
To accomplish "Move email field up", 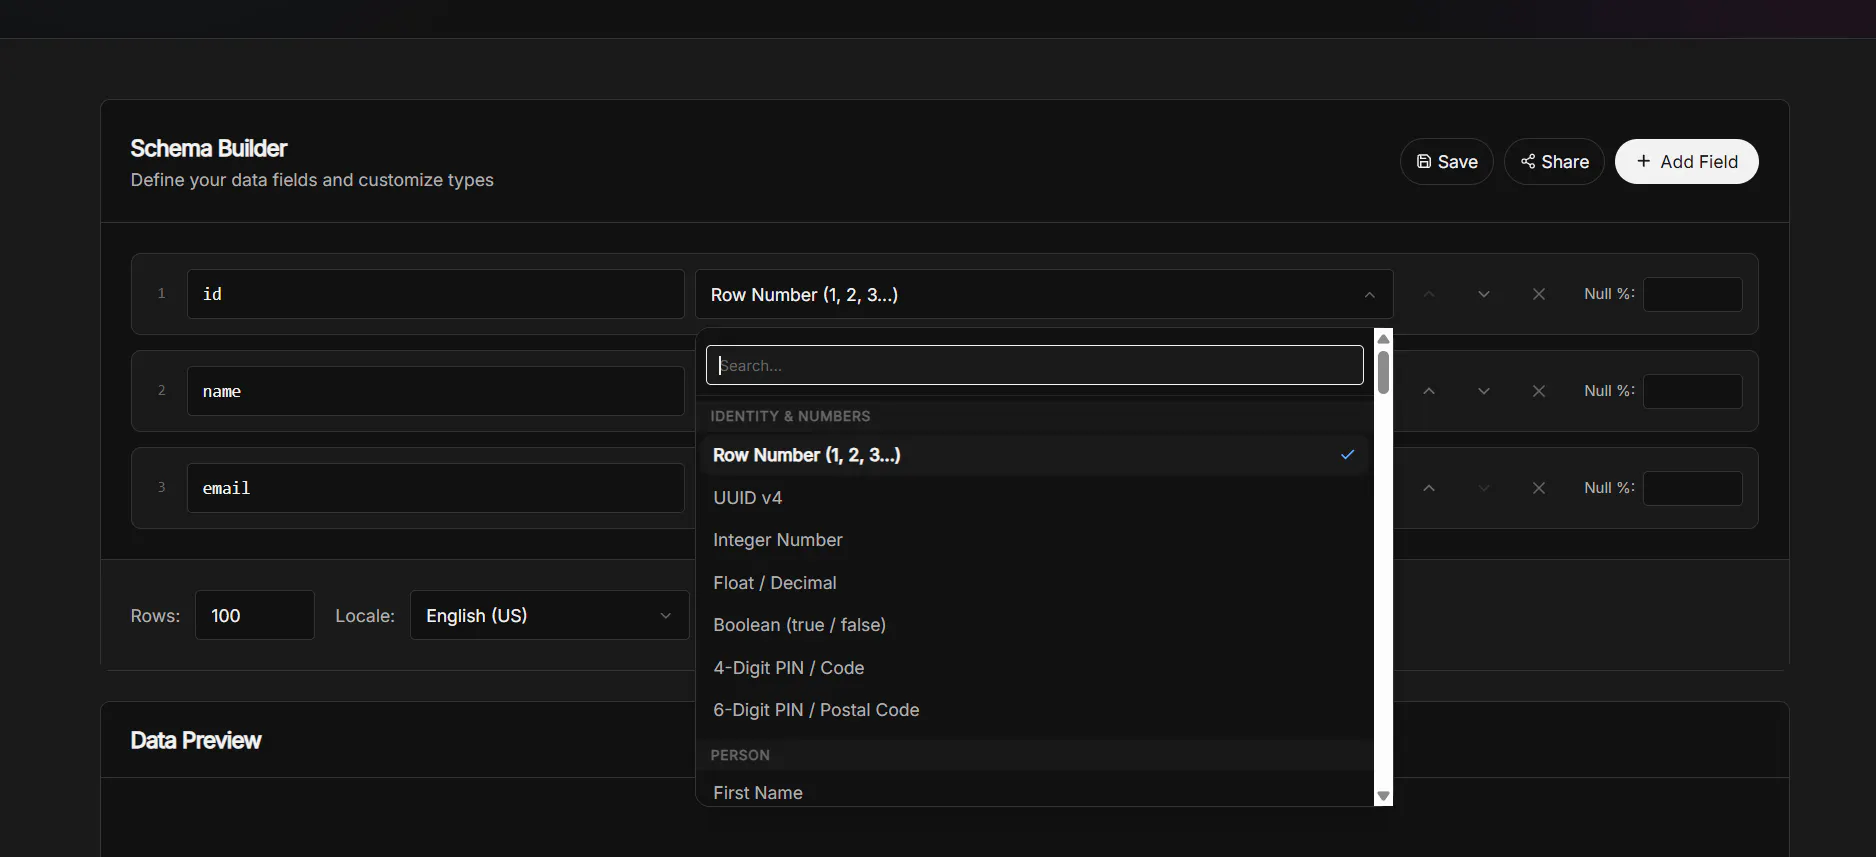I will tap(1429, 488).
